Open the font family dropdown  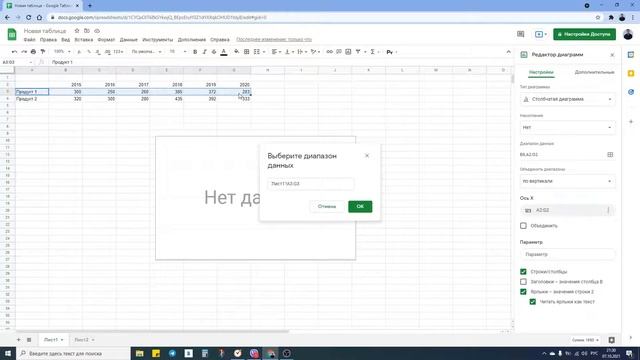tap(146, 52)
